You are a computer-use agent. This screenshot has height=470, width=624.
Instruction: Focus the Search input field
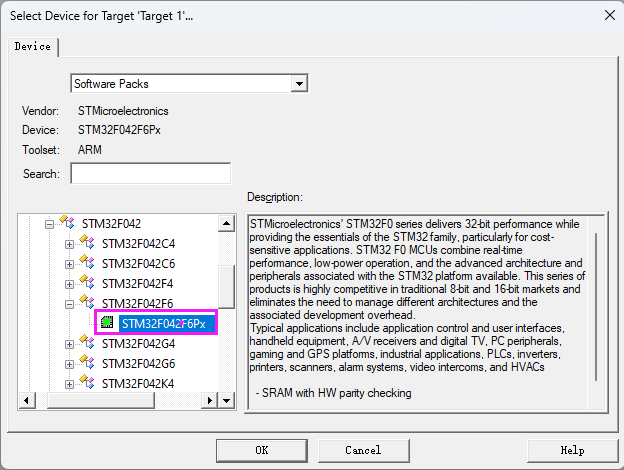coord(151,174)
